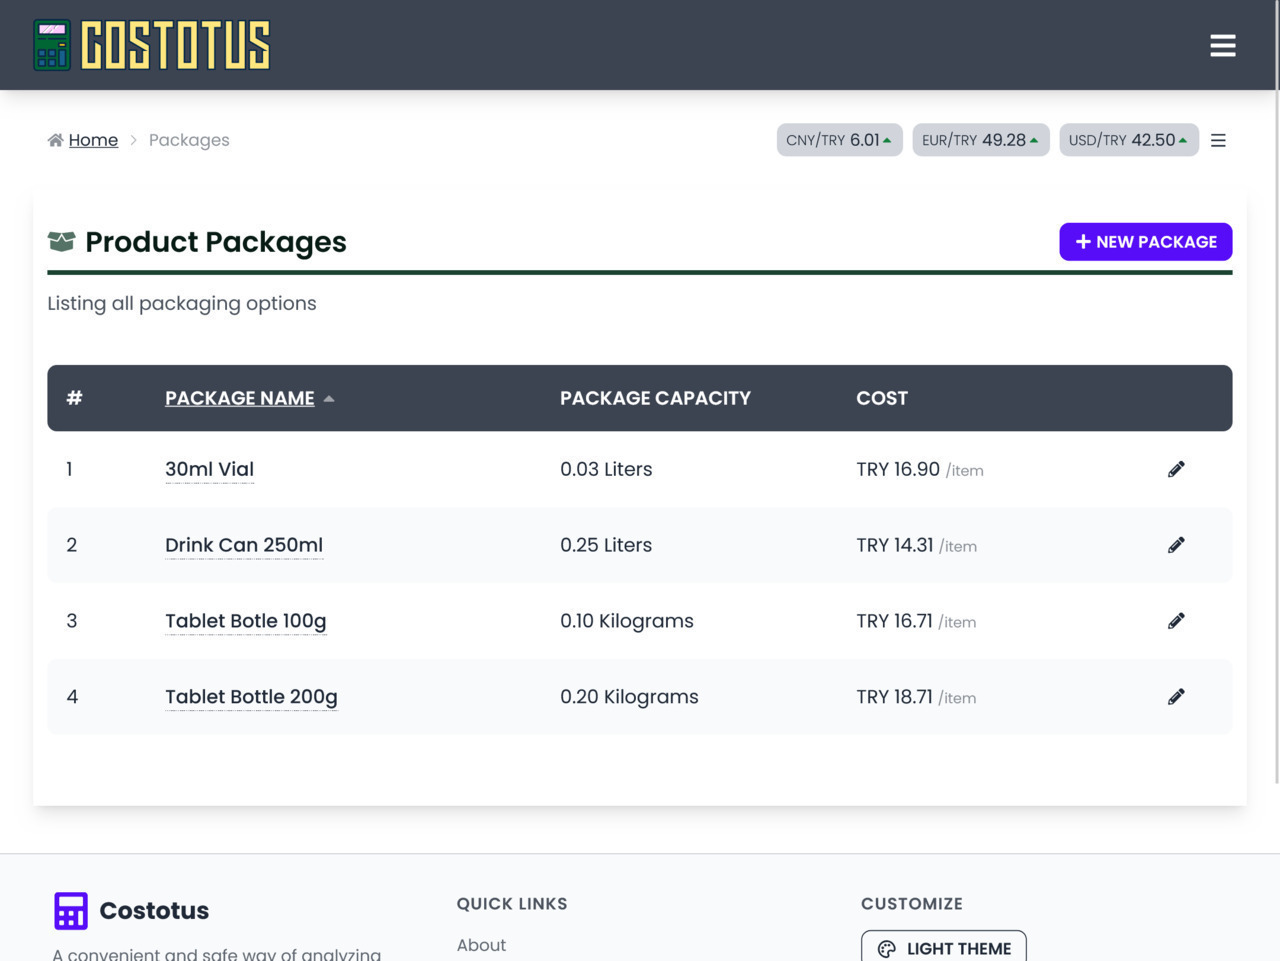Edit the Tablet Botle 100g pencil icon

(1176, 621)
